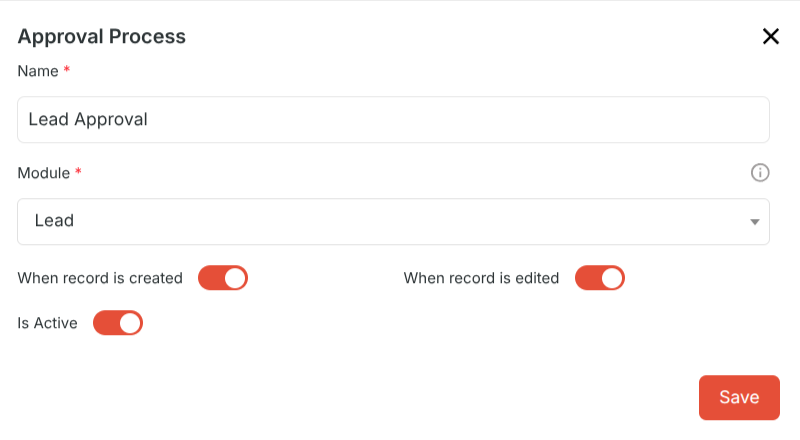Turn off When record is edited switch
The image size is (800, 440).
pyautogui.click(x=599, y=278)
